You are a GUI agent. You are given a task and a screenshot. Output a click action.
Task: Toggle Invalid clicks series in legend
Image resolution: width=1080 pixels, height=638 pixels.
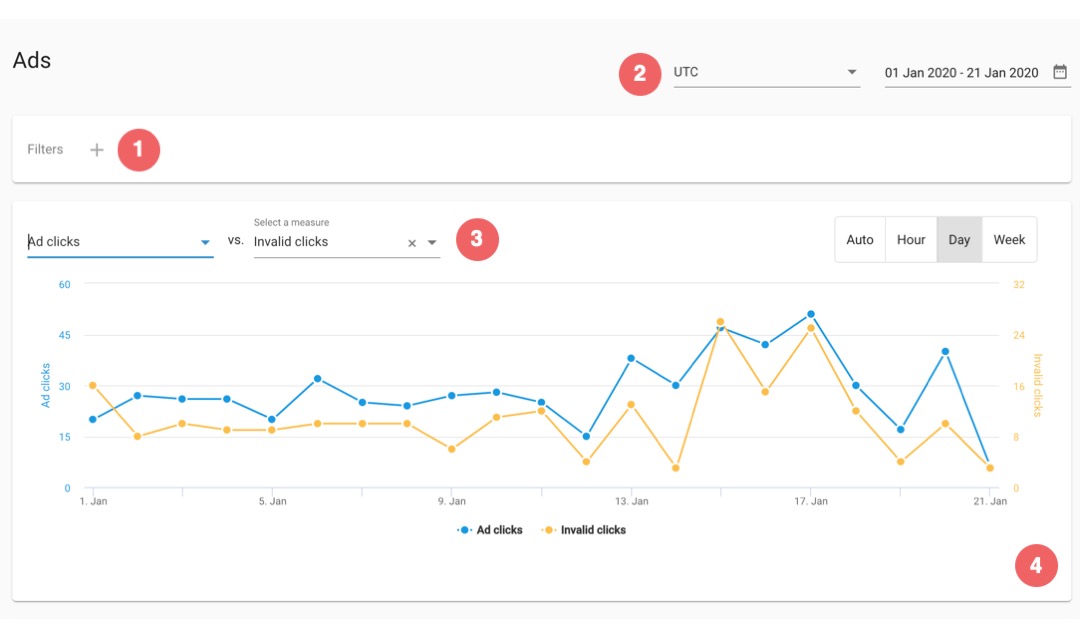pos(583,530)
